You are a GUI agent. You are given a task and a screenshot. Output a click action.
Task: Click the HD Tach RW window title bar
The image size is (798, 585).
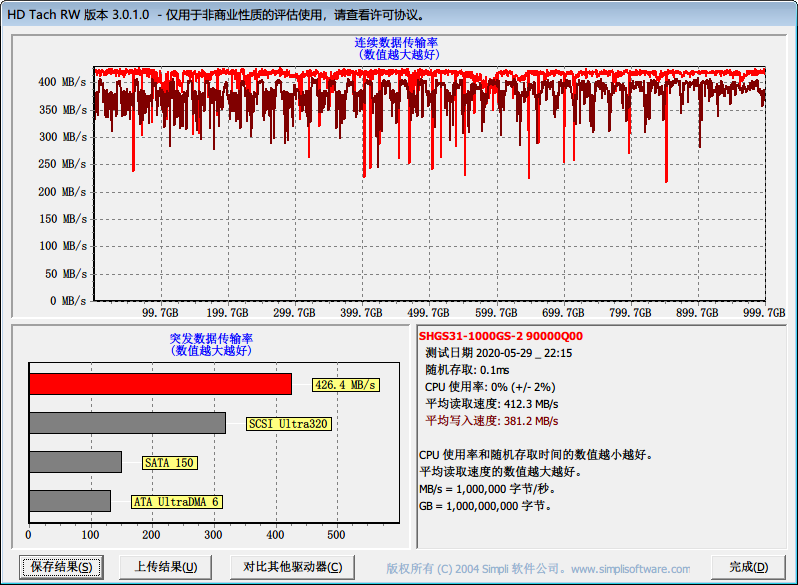tap(399, 15)
